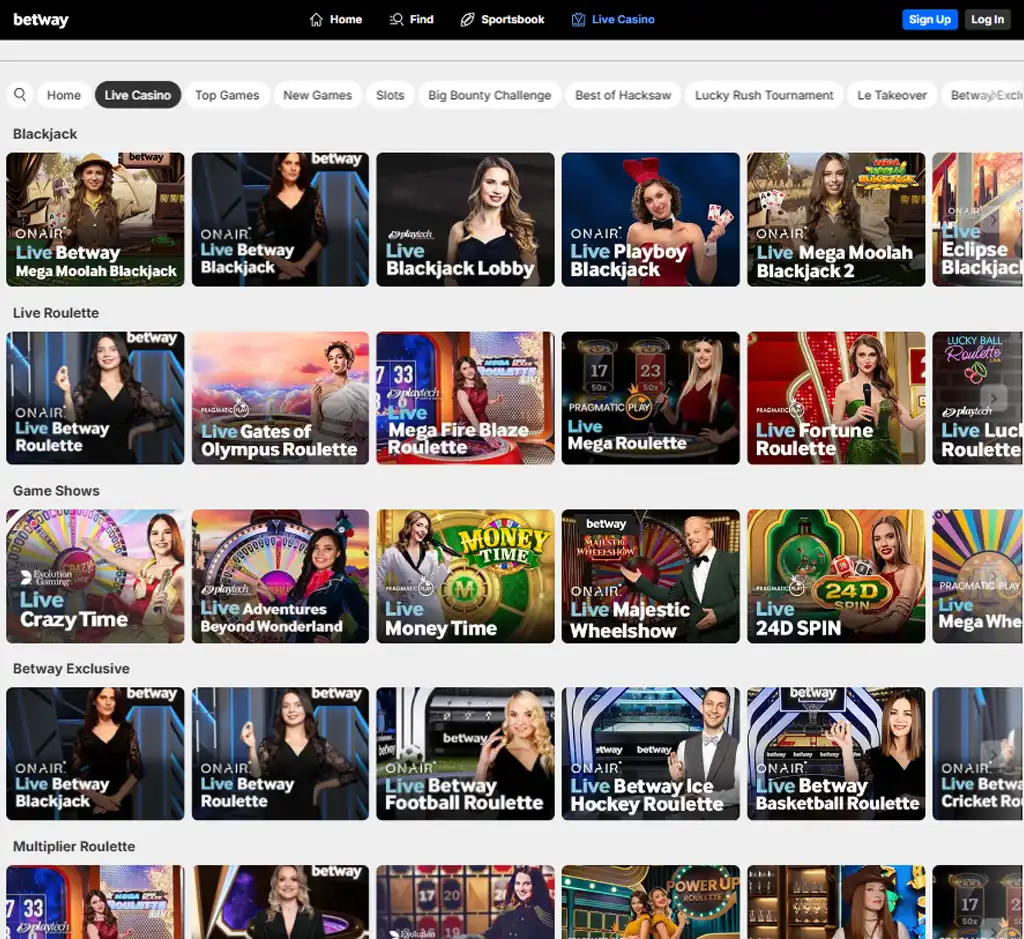This screenshot has width=1024, height=939.
Task: Select the Live Casino category pill
Action: pos(138,95)
